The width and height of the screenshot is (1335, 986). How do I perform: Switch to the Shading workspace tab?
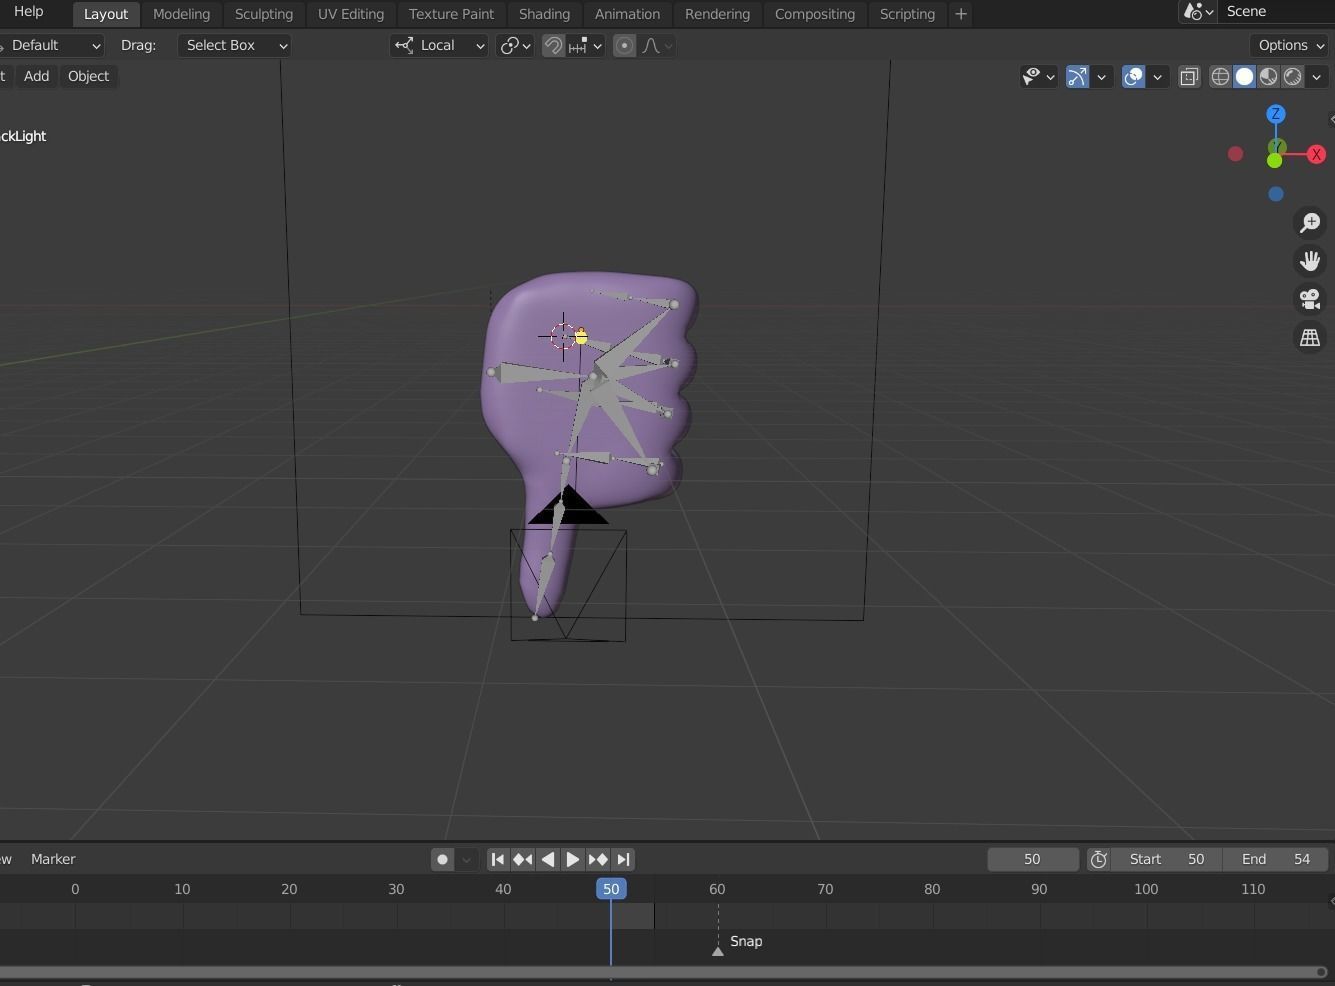pos(544,14)
